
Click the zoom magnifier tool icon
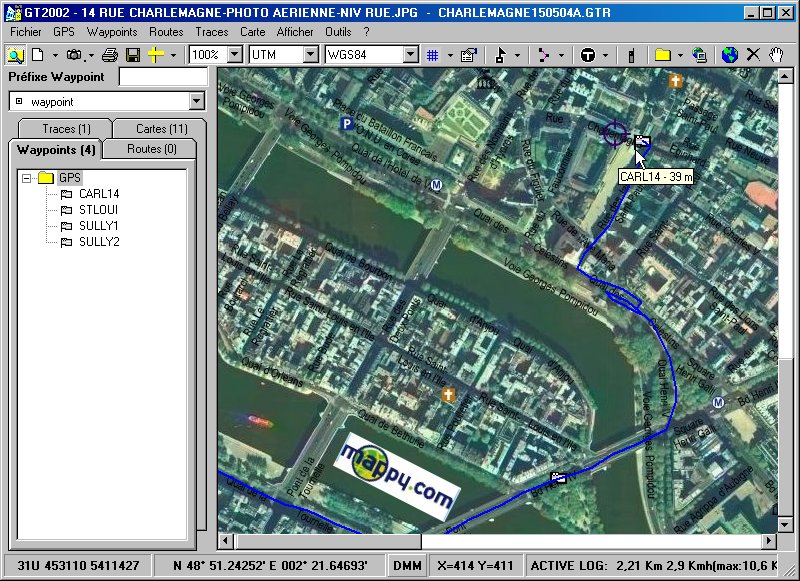tap(16, 55)
